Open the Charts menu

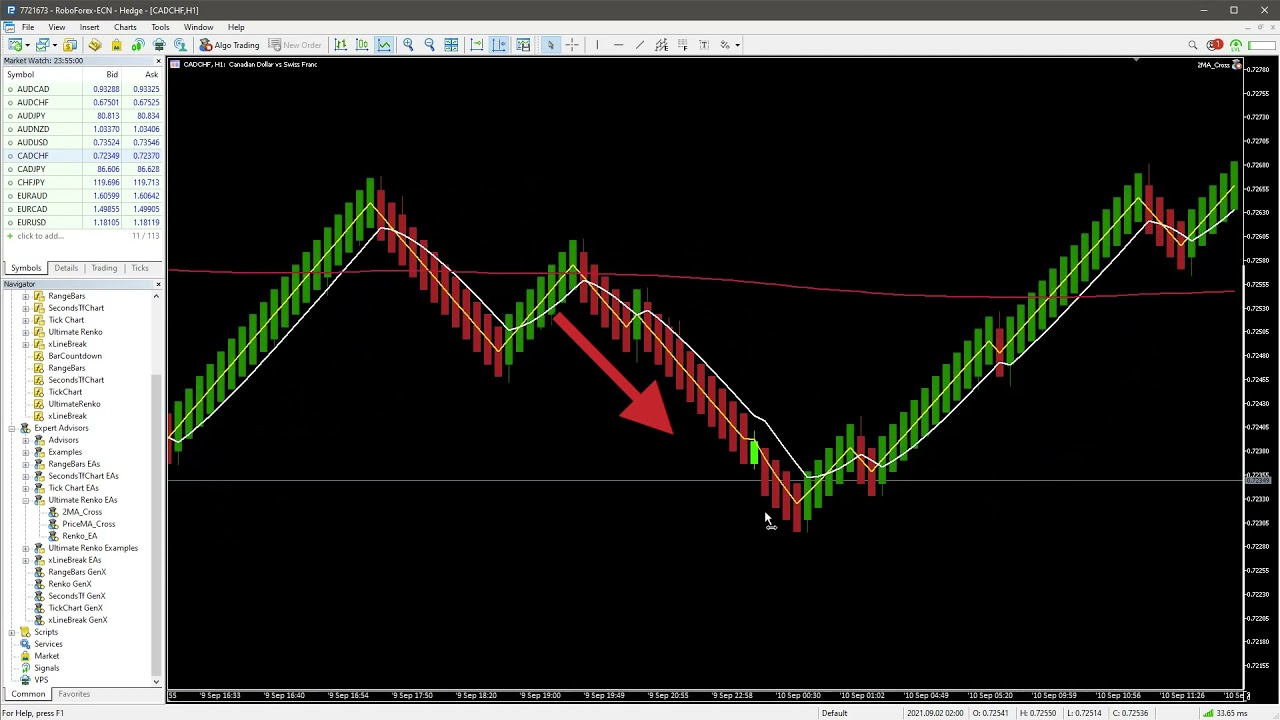pos(125,27)
